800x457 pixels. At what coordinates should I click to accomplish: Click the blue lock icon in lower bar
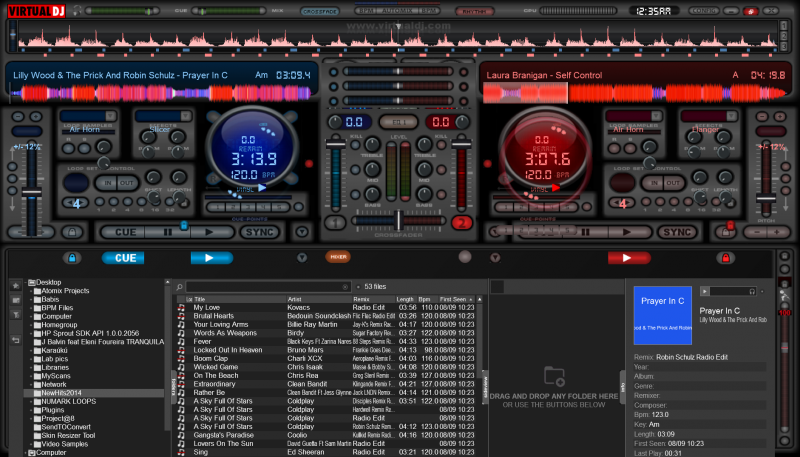(x=72, y=258)
